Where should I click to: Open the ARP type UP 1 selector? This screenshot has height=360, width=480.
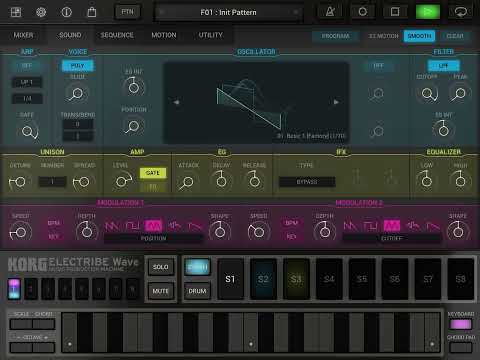click(27, 82)
